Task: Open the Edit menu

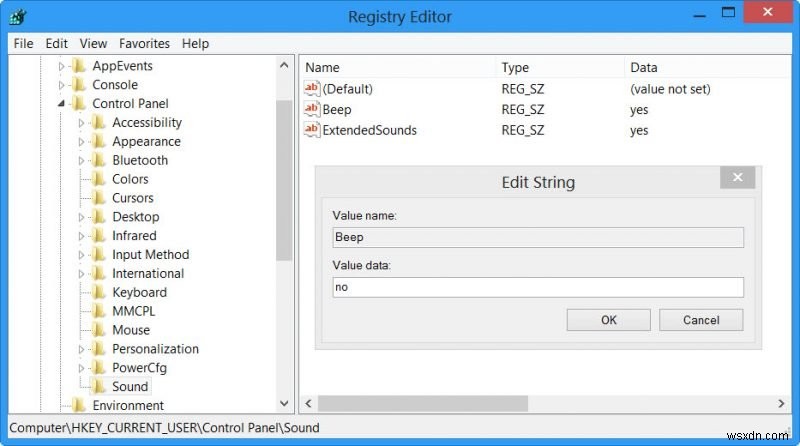Action: coord(56,43)
